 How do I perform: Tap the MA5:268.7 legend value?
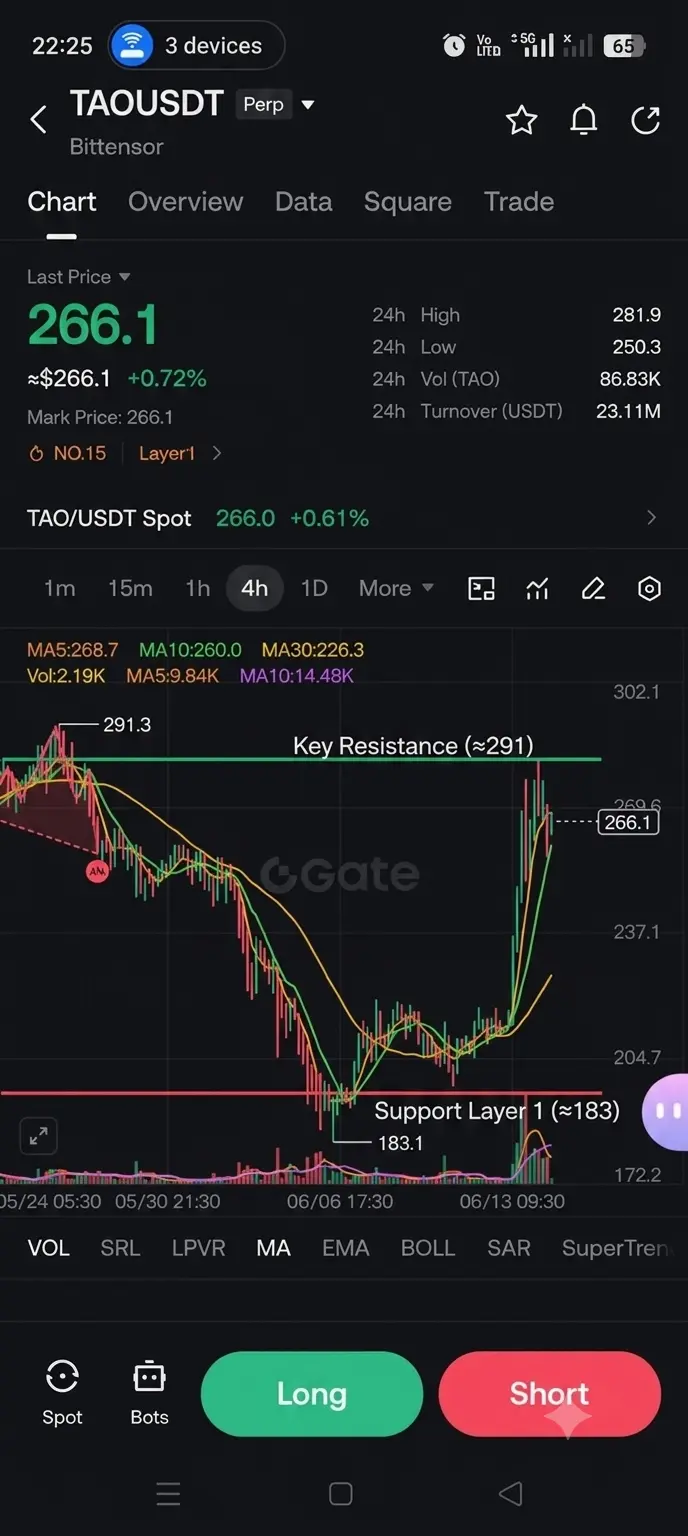pyautogui.click(x=72, y=650)
